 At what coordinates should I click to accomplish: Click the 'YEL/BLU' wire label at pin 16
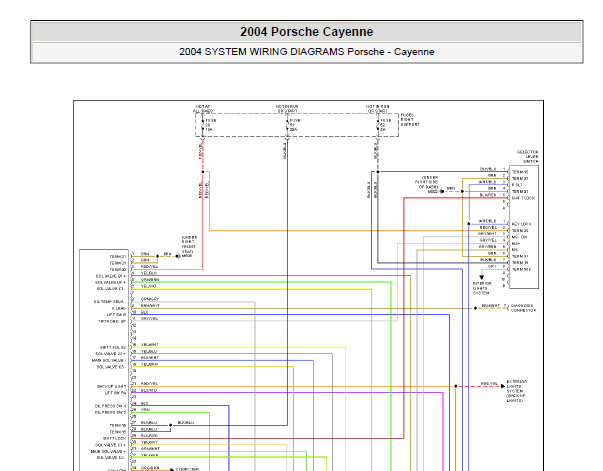(149, 351)
